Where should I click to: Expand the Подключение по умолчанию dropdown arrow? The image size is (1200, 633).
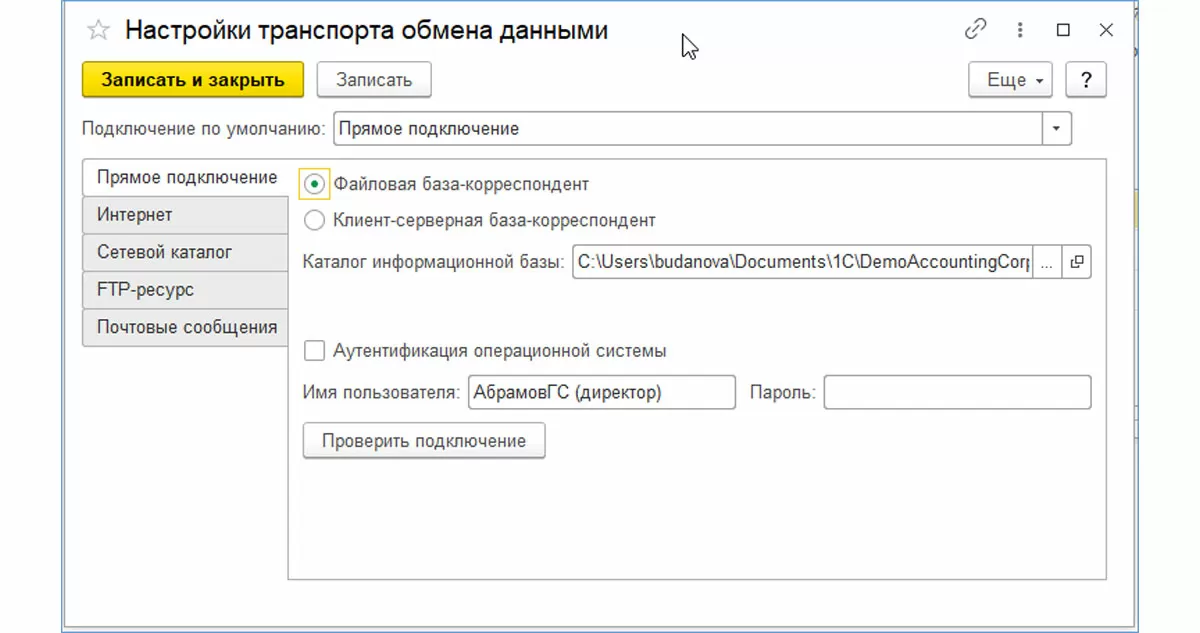tap(1057, 129)
